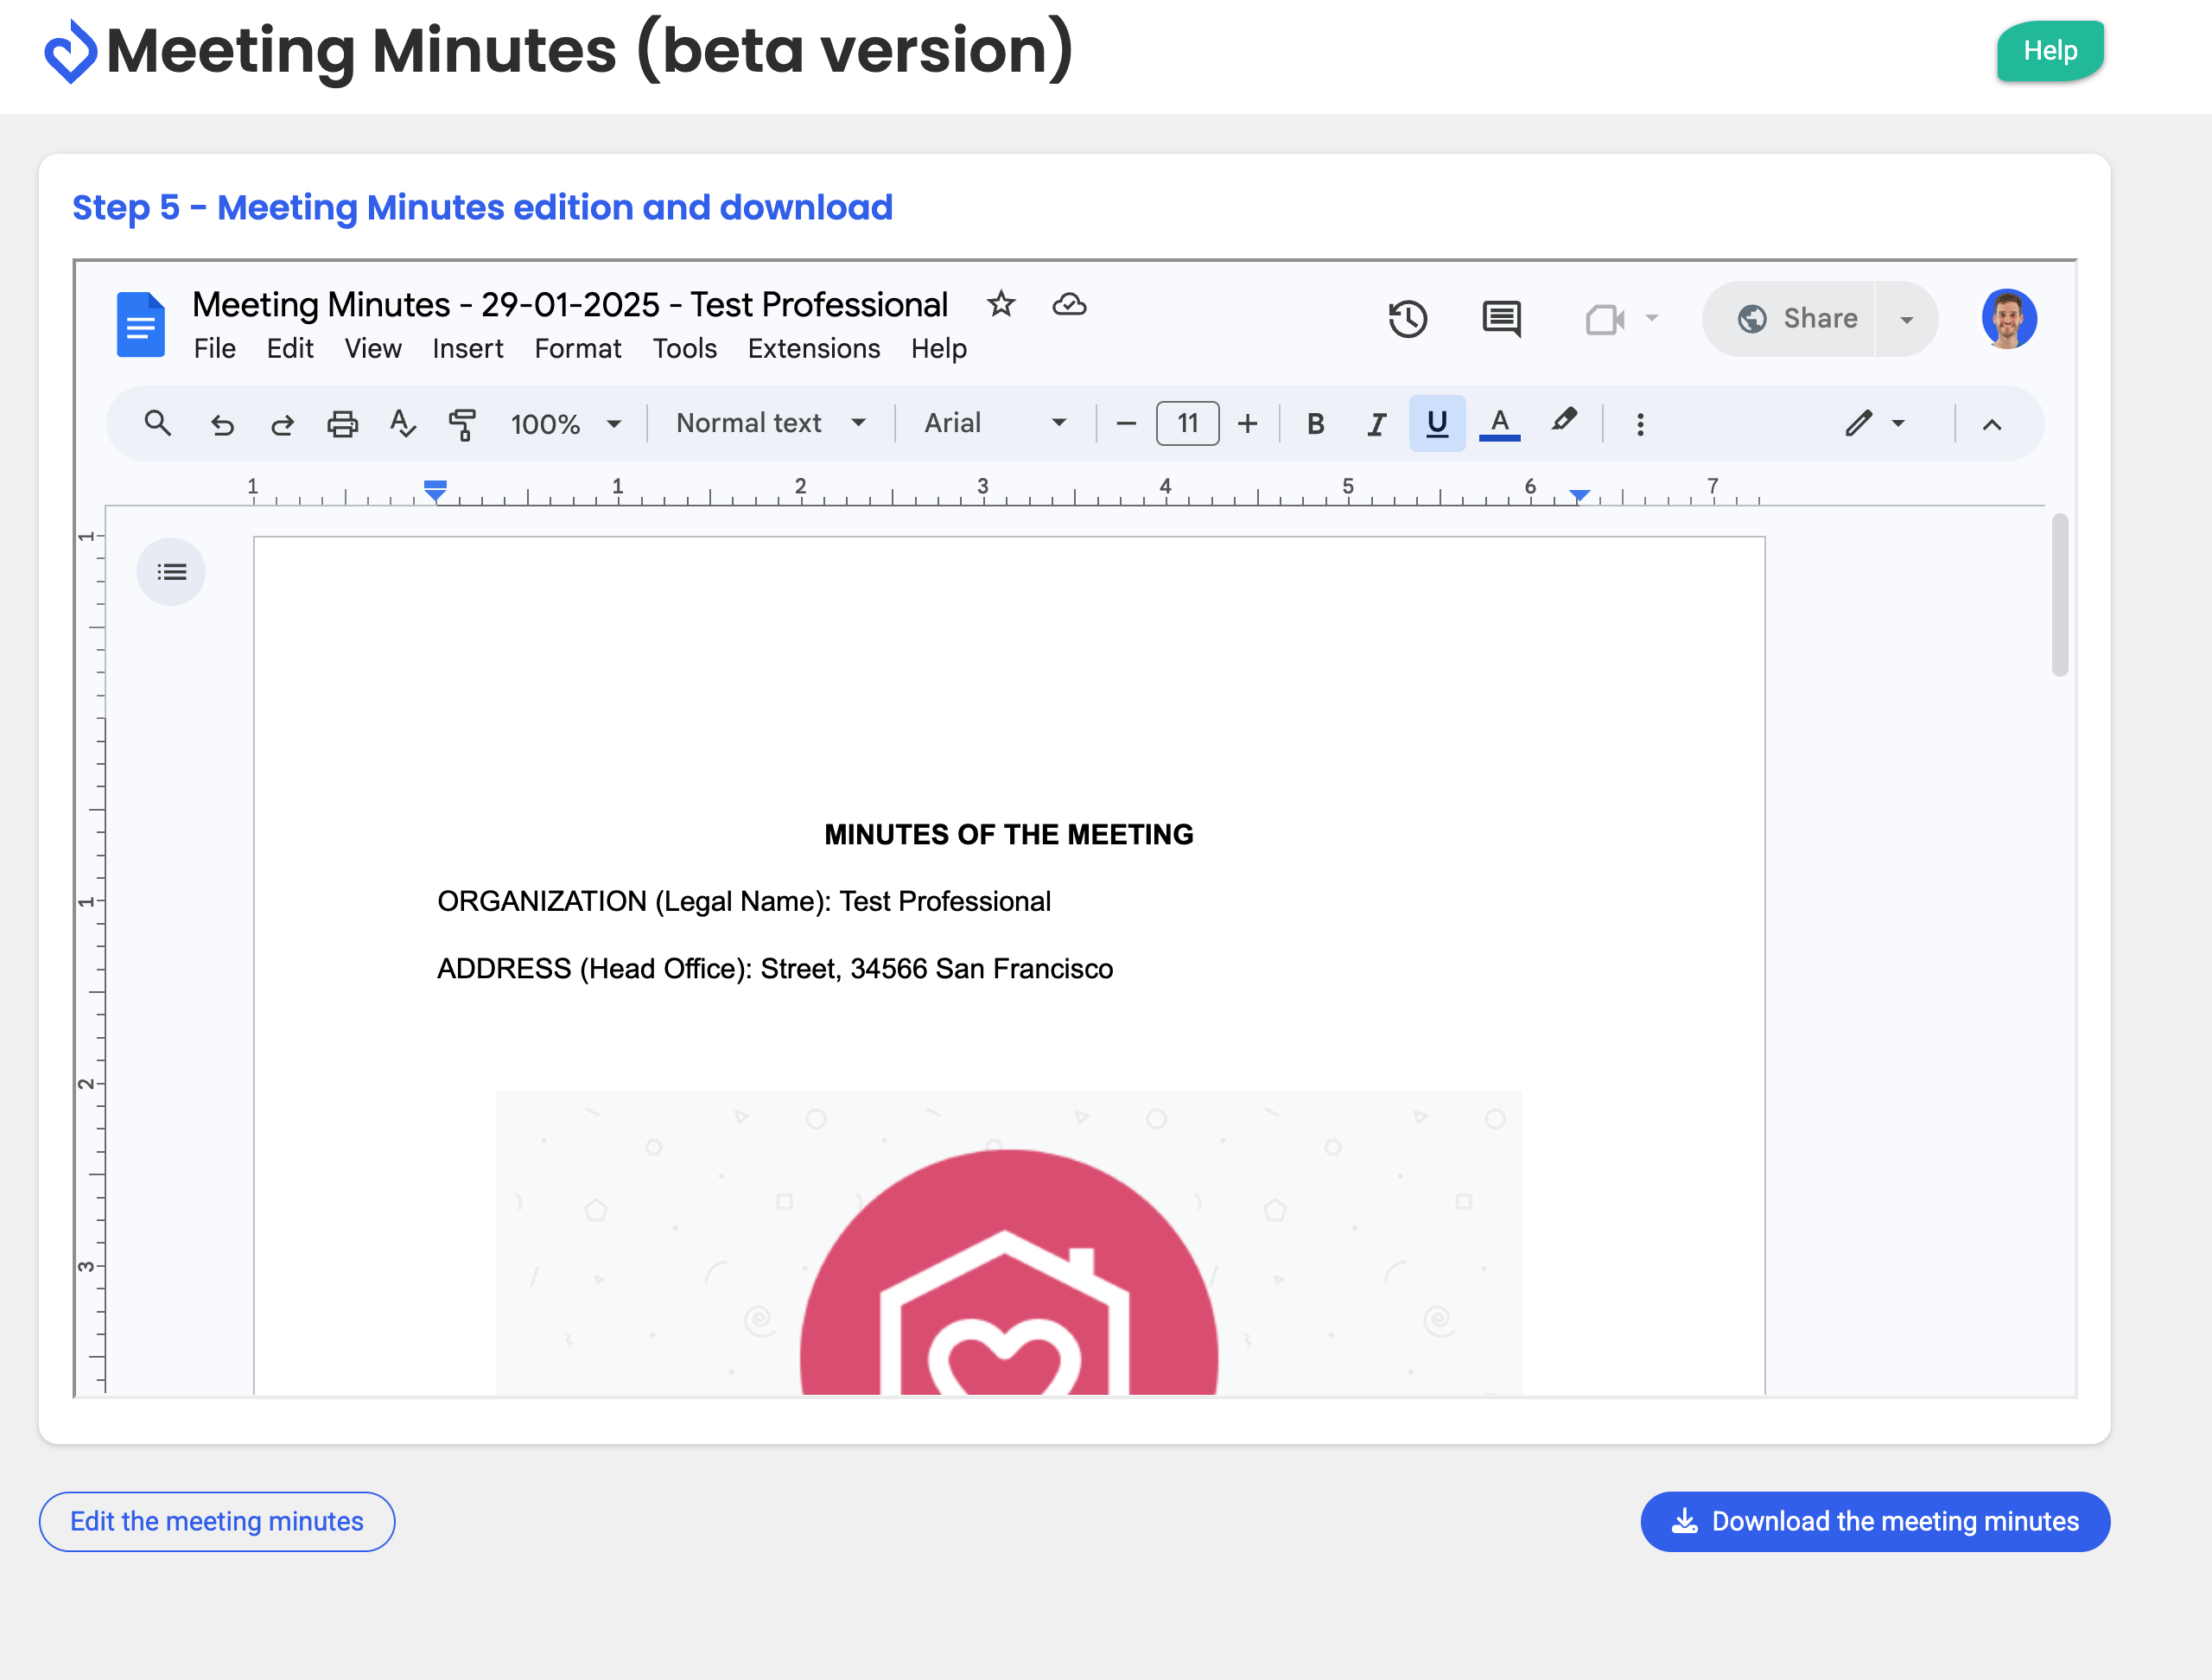Star the Meeting Minutes document

(1000, 304)
